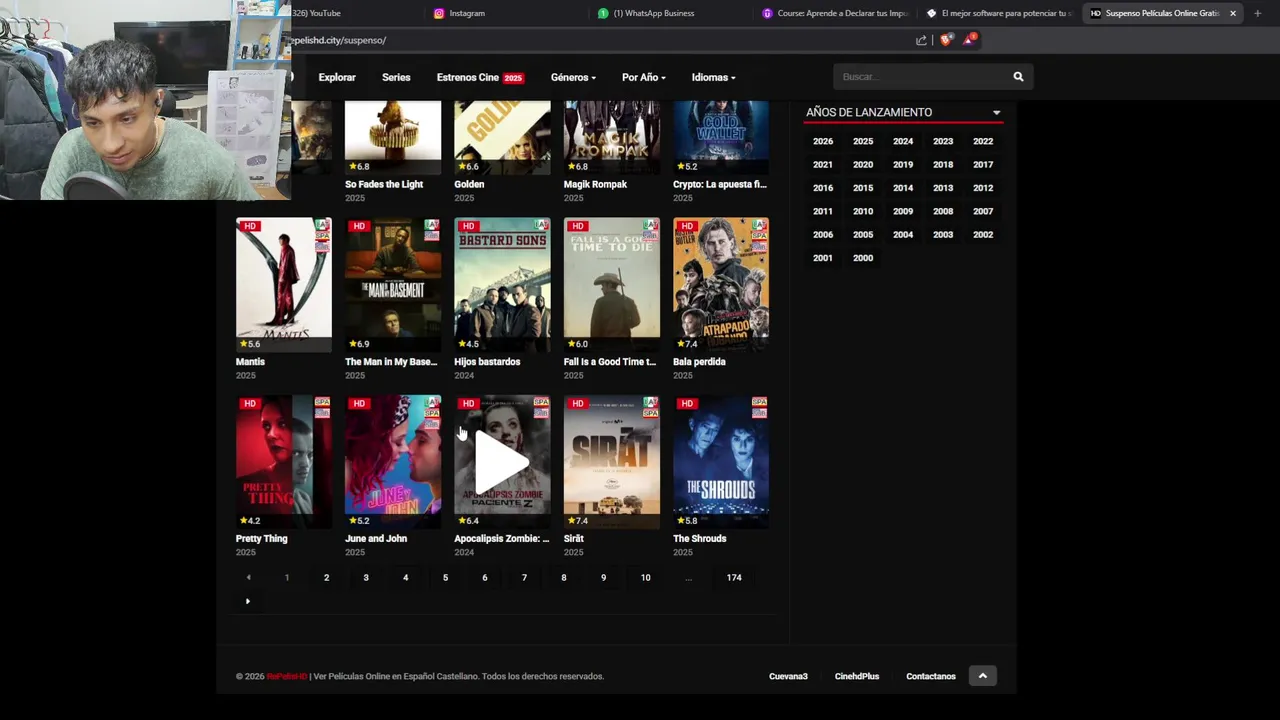Image resolution: width=1280 pixels, height=720 pixels.
Task: Filter by year 2000
Action: pyautogui.click(x=863, y=258)
